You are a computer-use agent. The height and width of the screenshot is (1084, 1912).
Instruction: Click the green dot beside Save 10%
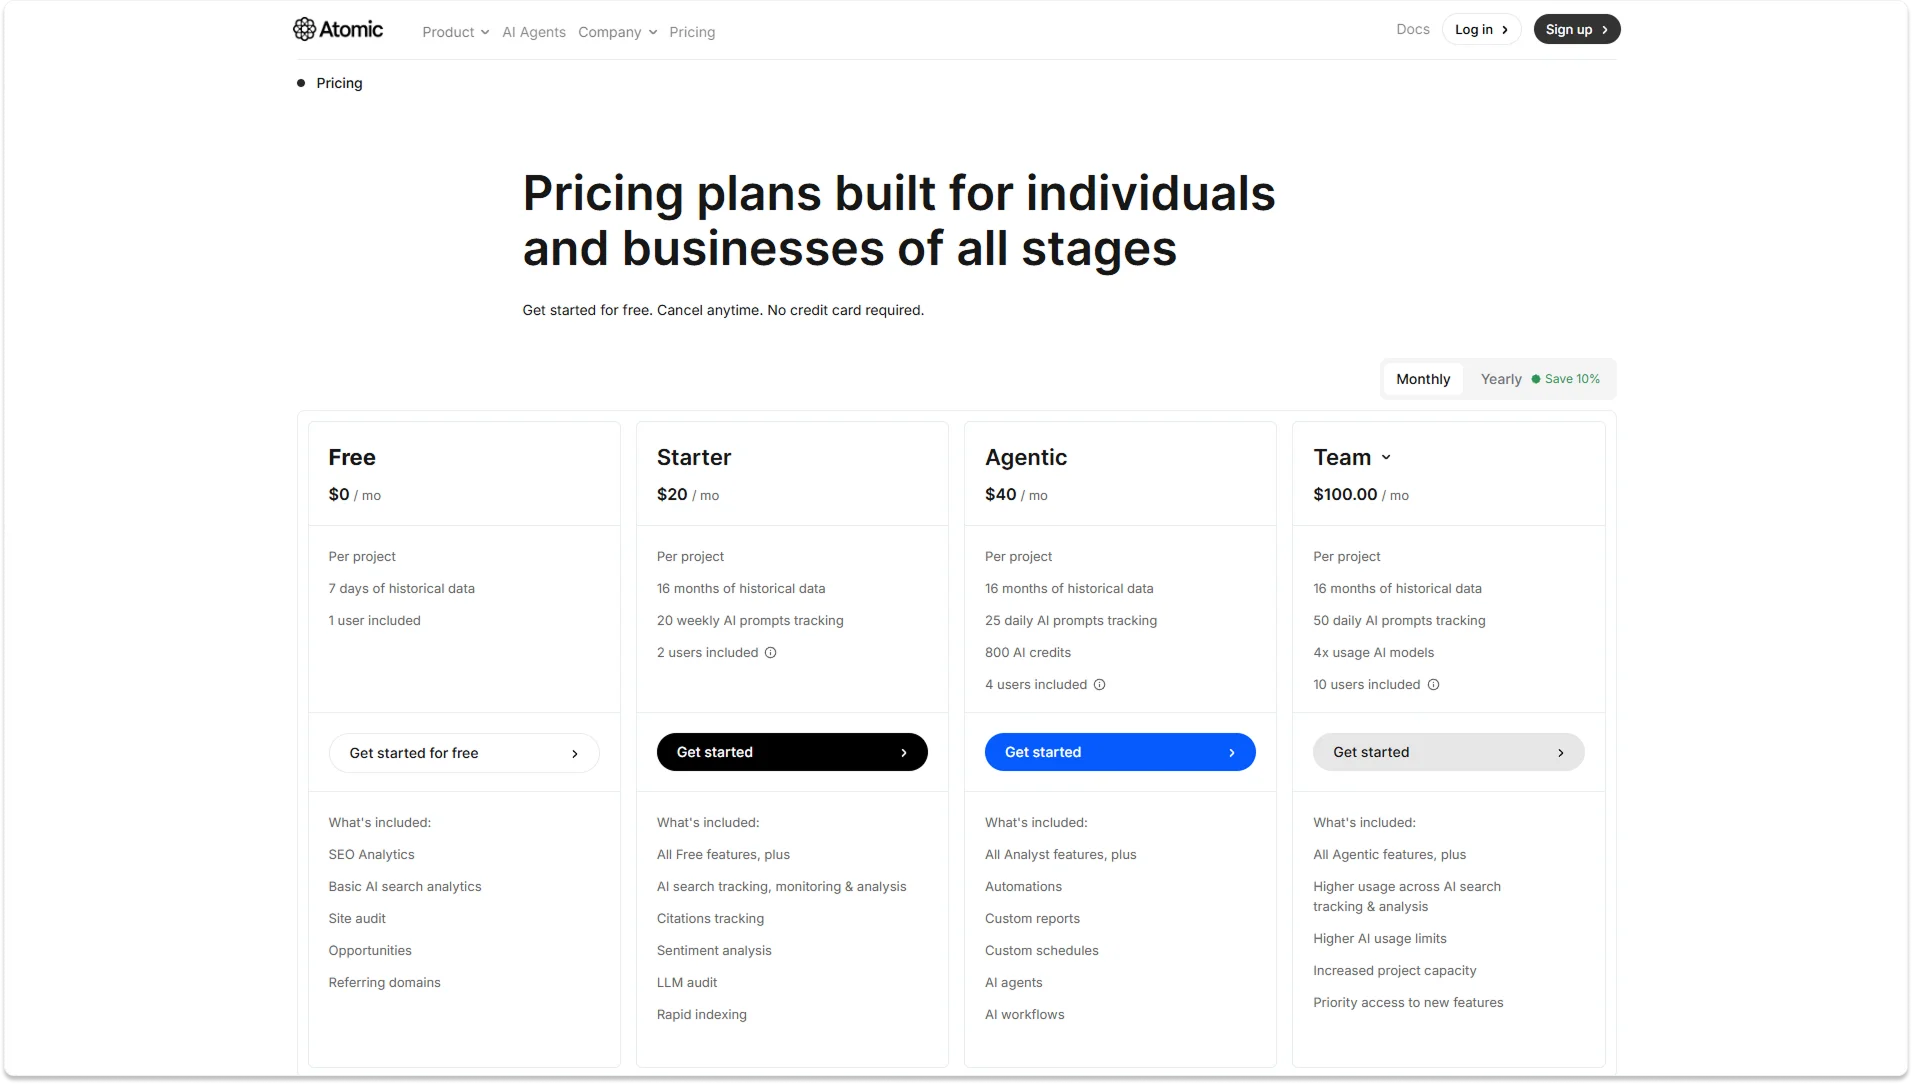pyautogui.click(x=1536, y=379)
